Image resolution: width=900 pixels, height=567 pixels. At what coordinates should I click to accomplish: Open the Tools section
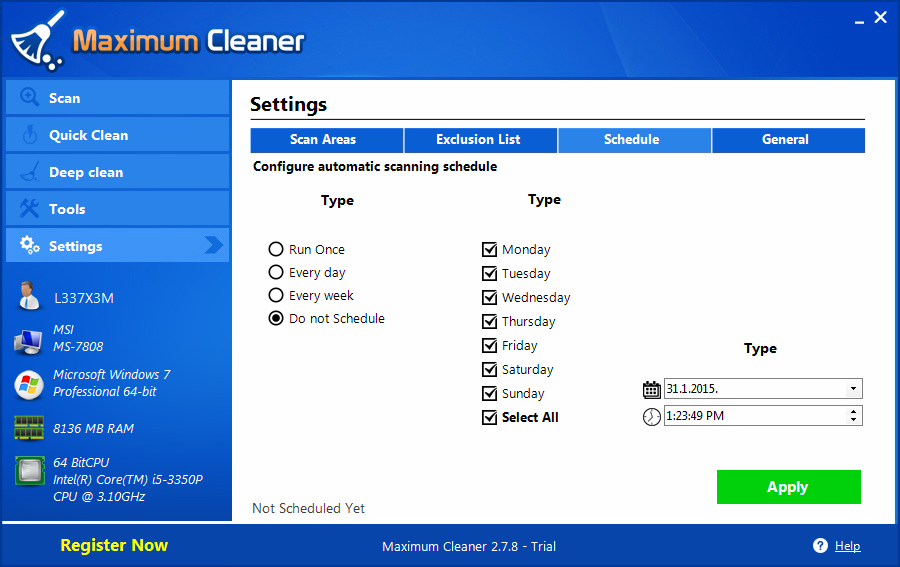[x=117, y=208]
